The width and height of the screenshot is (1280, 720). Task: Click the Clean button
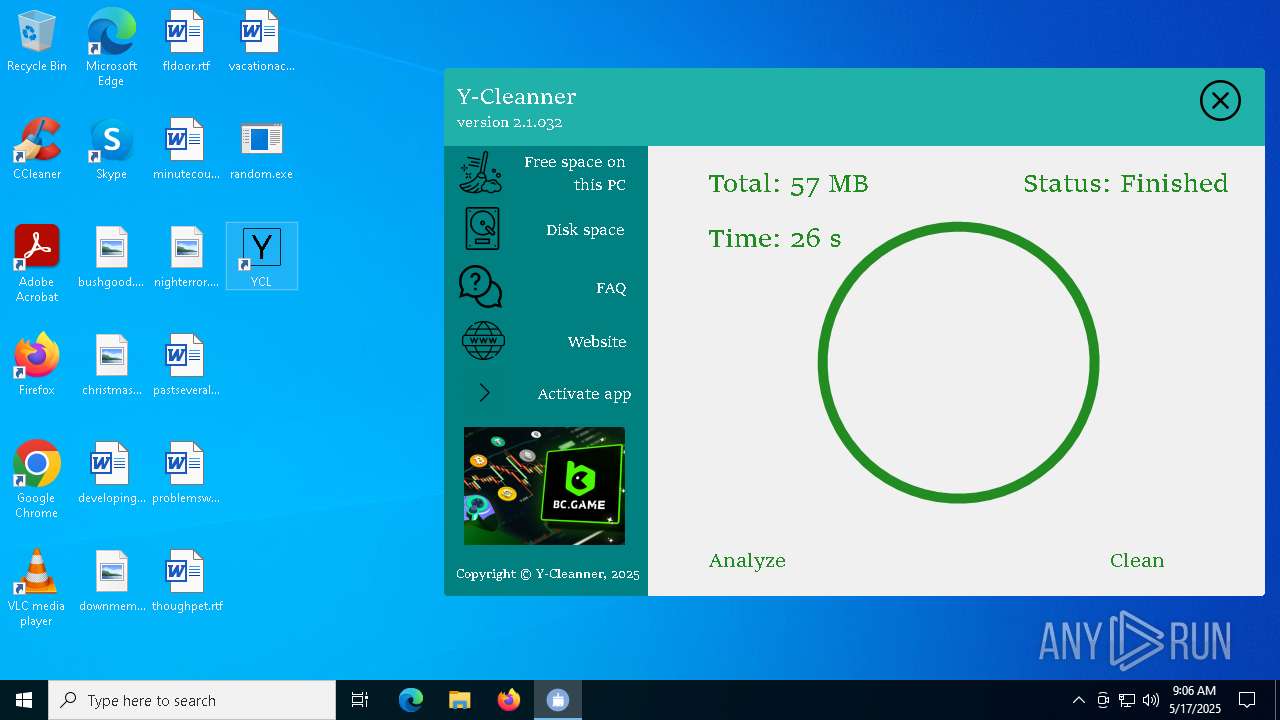pos(1137,561)
